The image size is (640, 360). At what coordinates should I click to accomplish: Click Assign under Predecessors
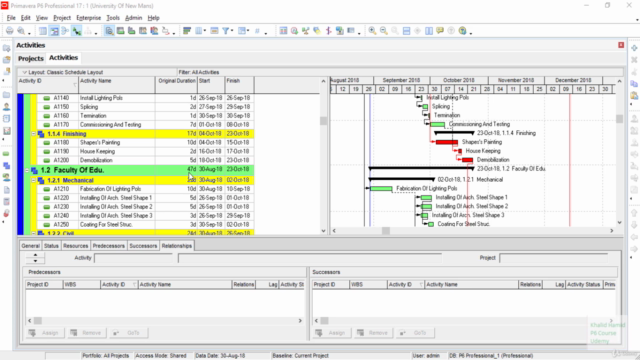(45, 333)
